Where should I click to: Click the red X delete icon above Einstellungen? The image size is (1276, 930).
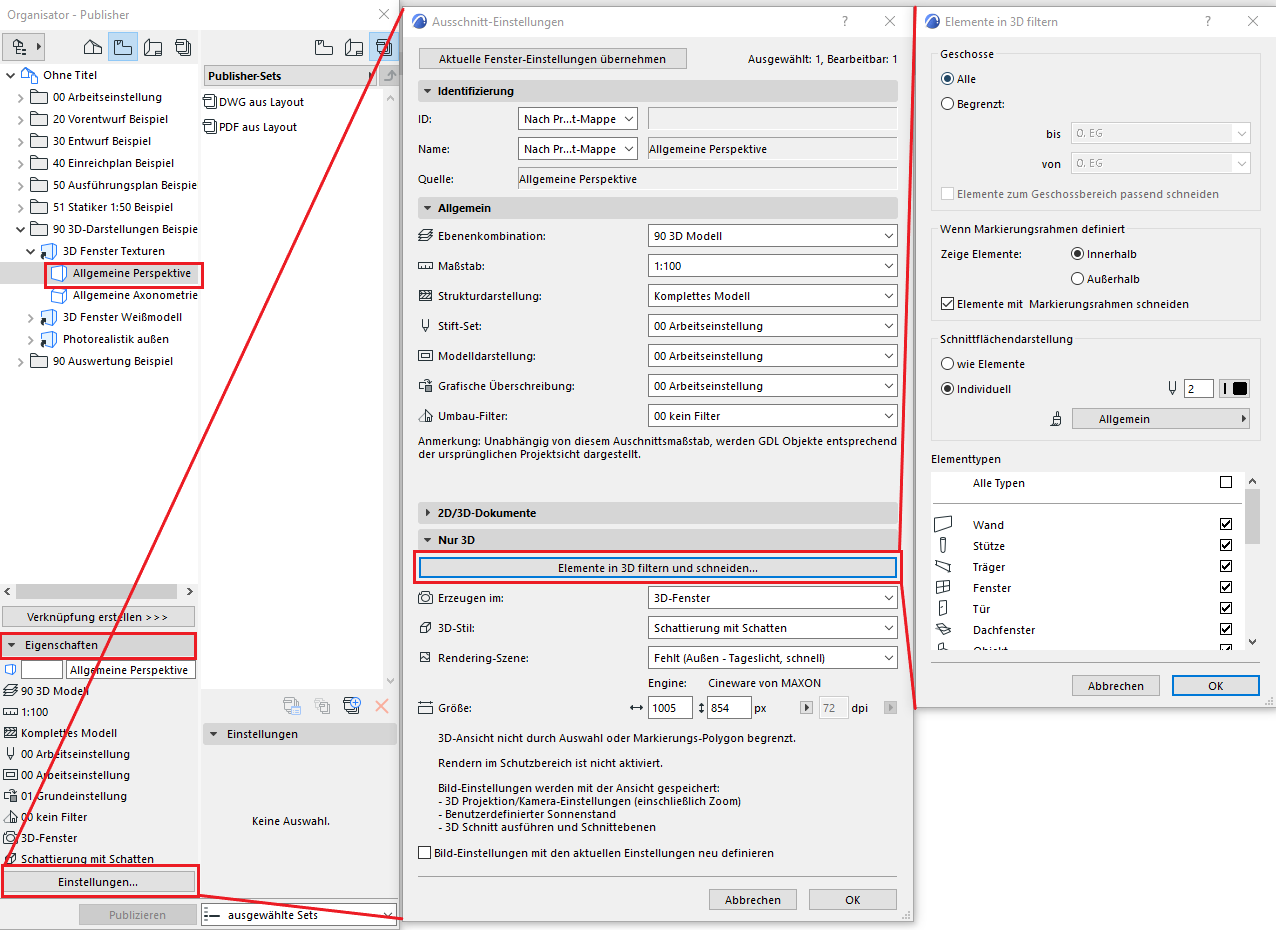383,707
